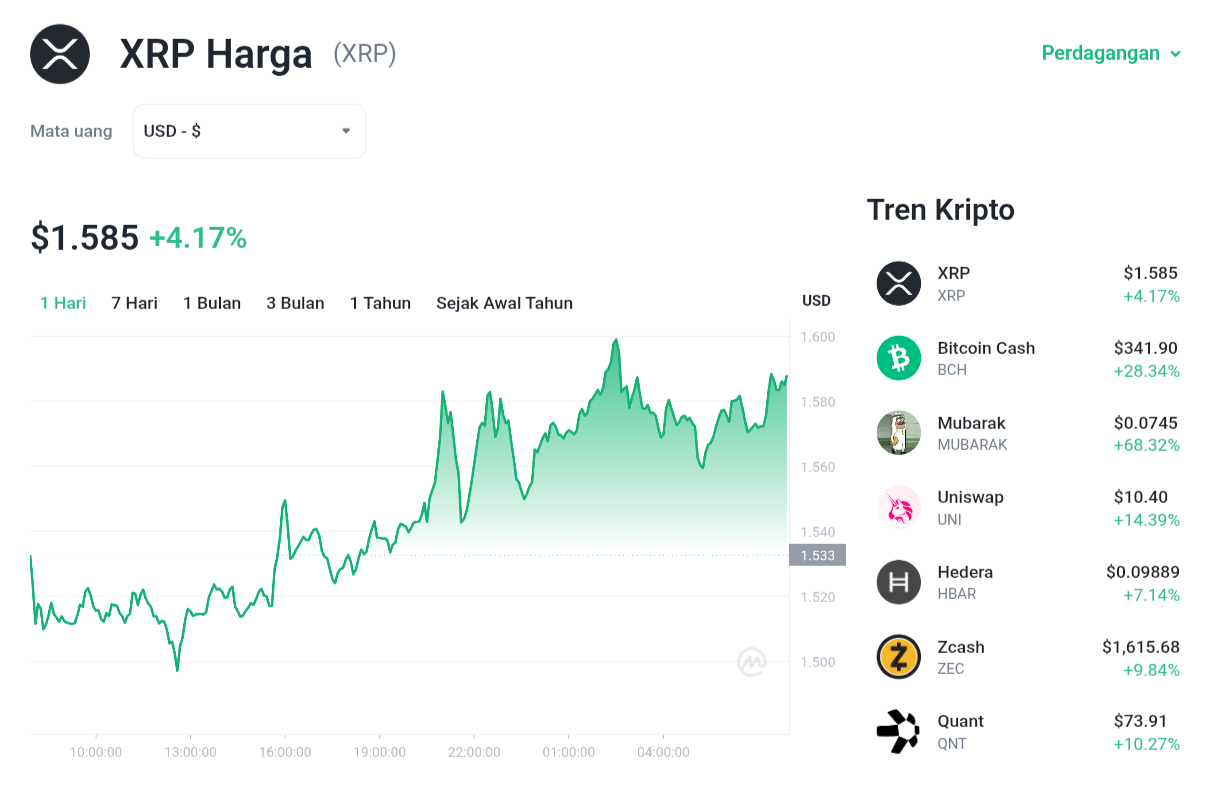
Task: Click the Bitcoin Cash green logo icon
Action: (x=898, y=358)
